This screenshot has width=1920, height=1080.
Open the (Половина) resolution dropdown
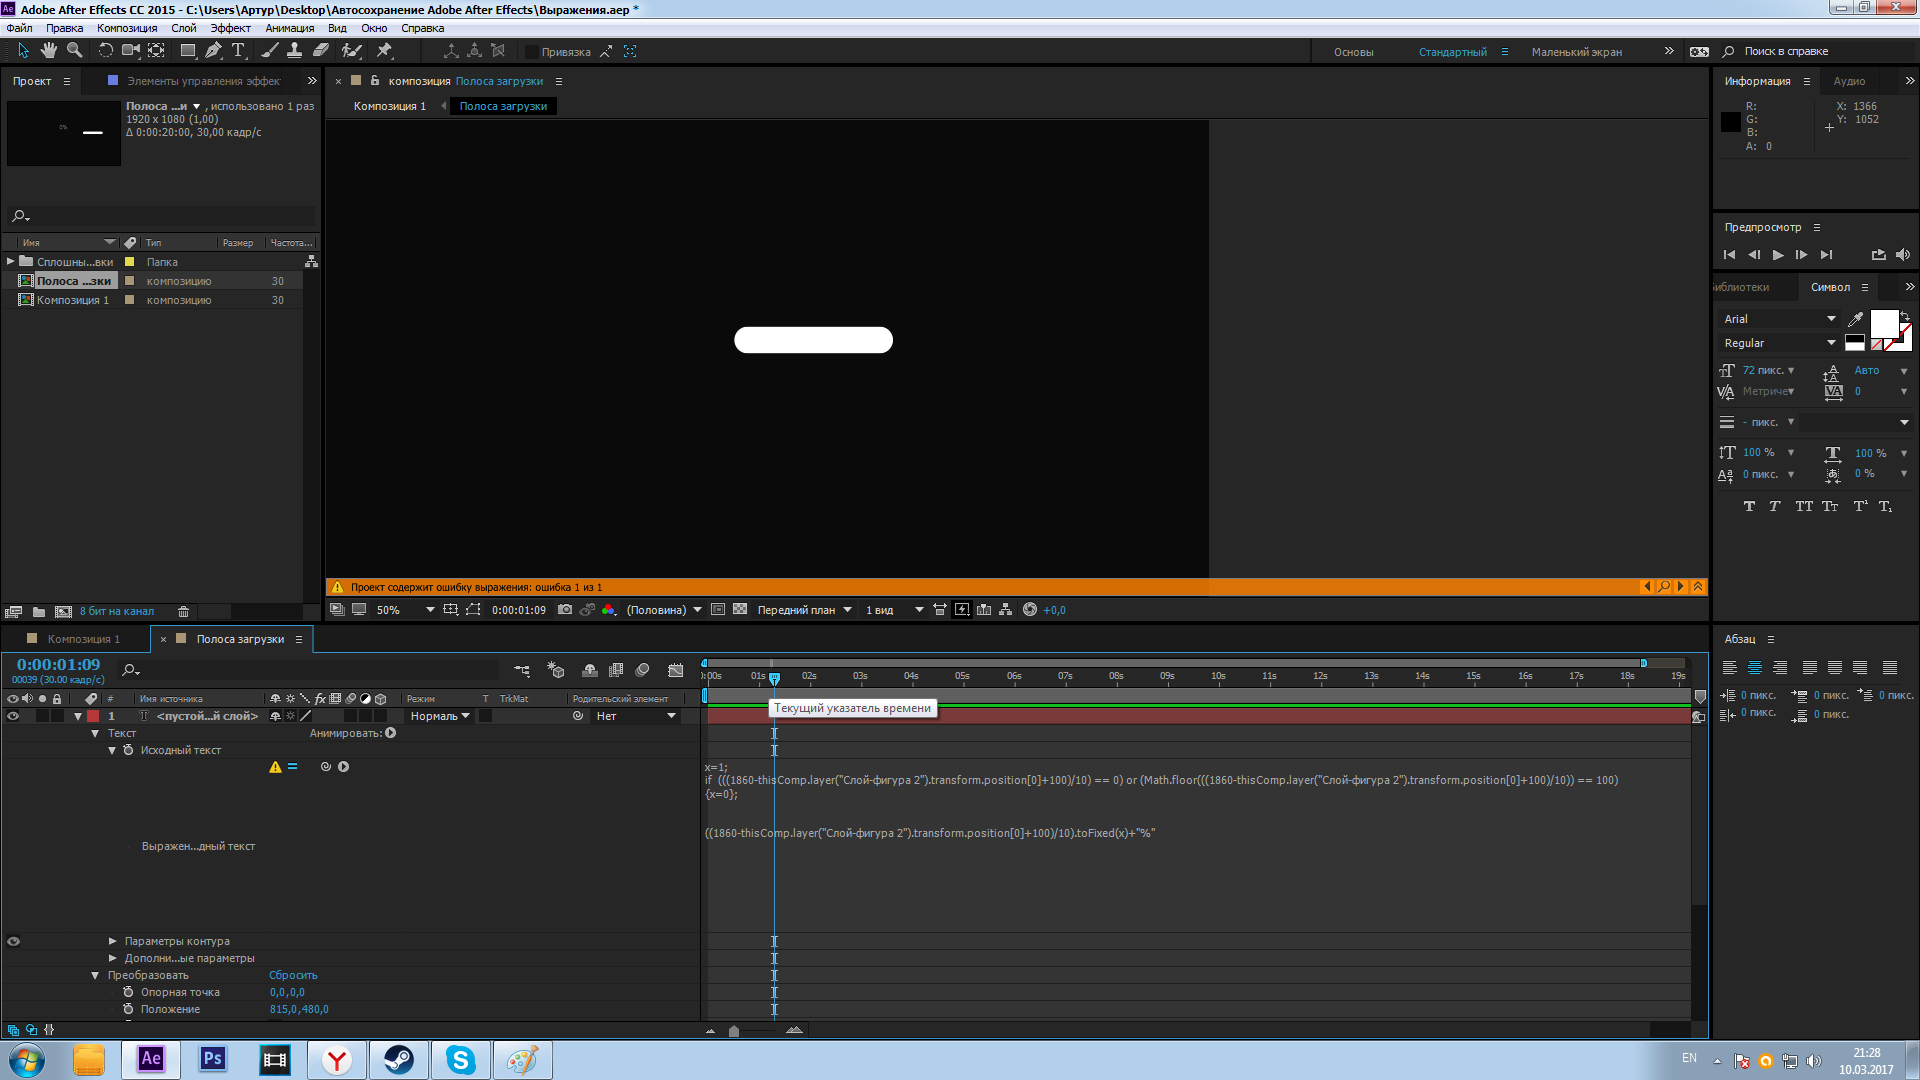click(x=664, y=610)
